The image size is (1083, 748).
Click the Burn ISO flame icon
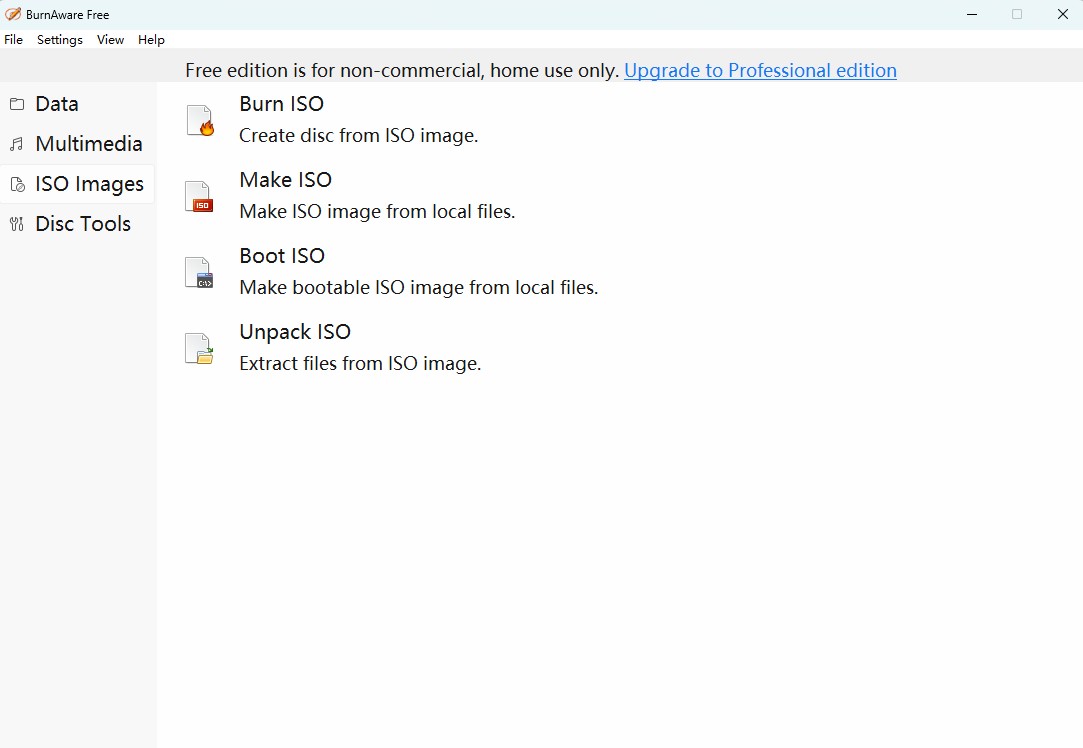pyautogui.click(x=200, y=120)
